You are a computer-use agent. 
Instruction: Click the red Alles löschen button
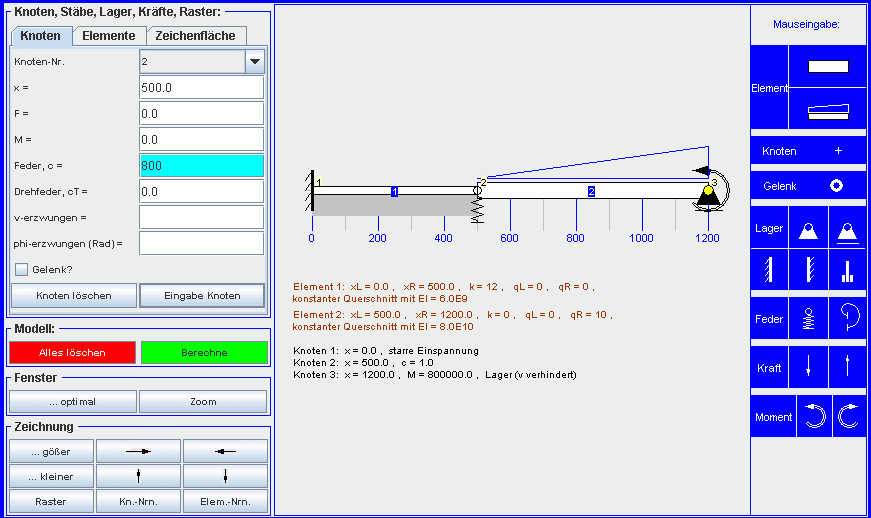(x=72, y=353)
